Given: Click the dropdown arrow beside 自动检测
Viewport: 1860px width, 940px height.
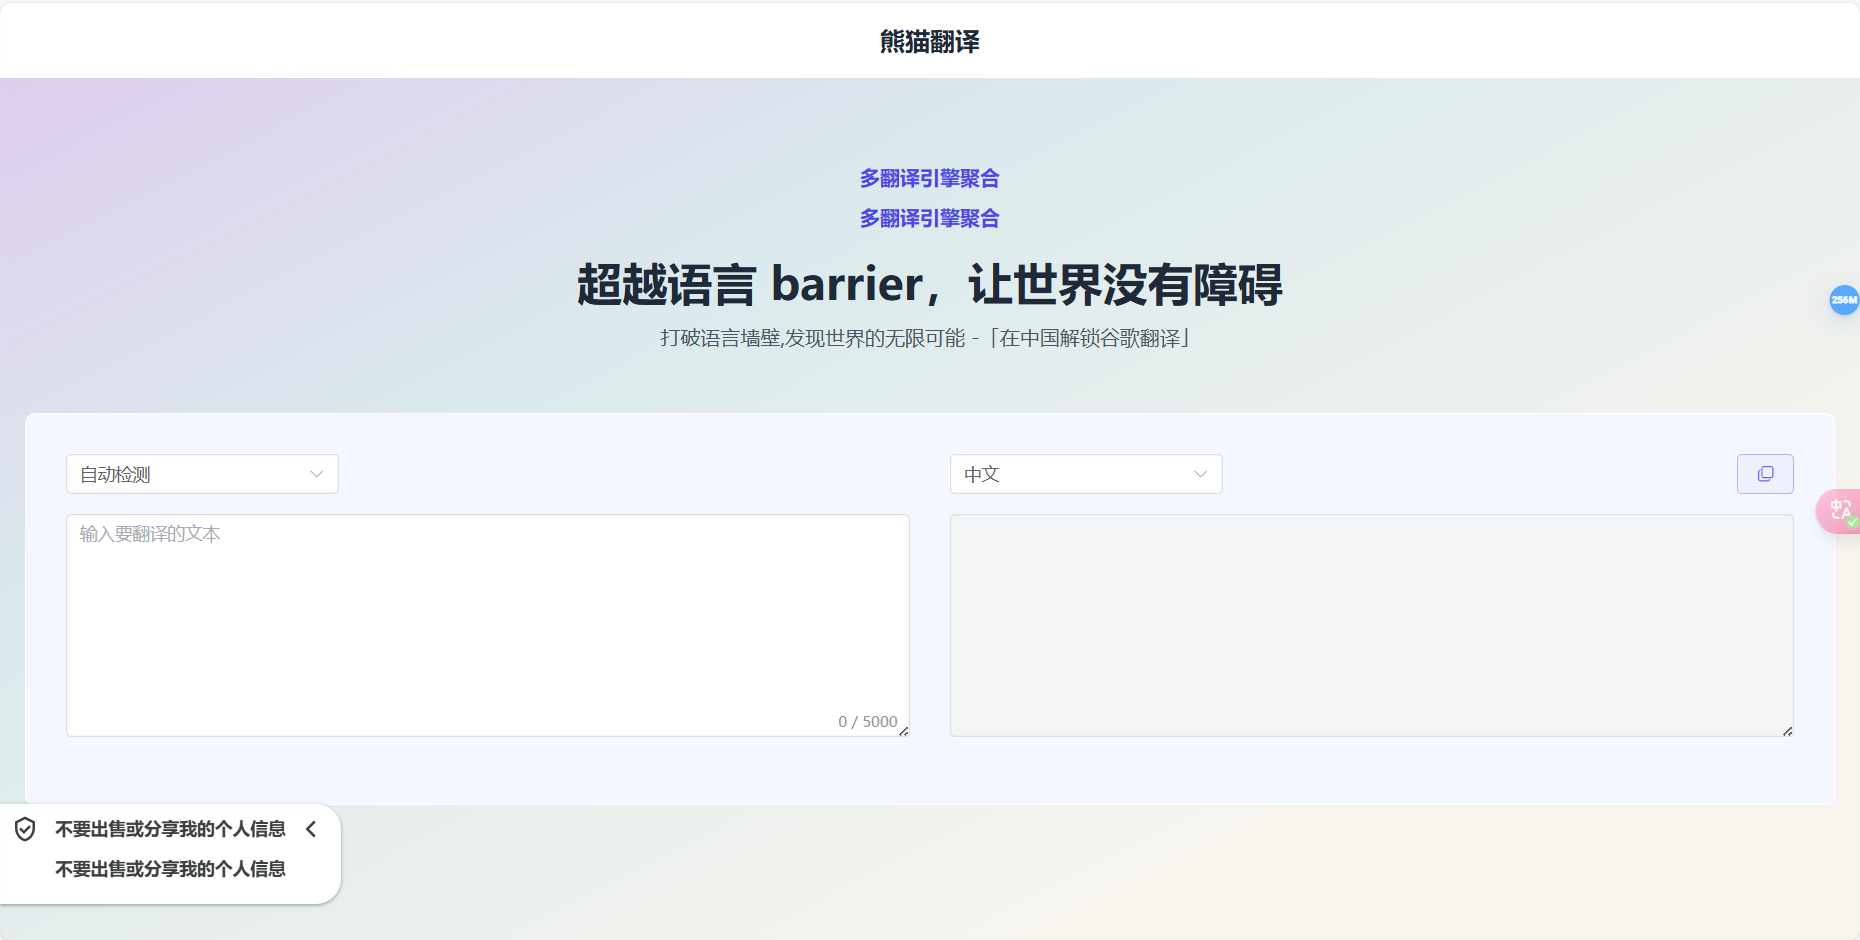Looking at the screenshot, I should click(317, 473).
